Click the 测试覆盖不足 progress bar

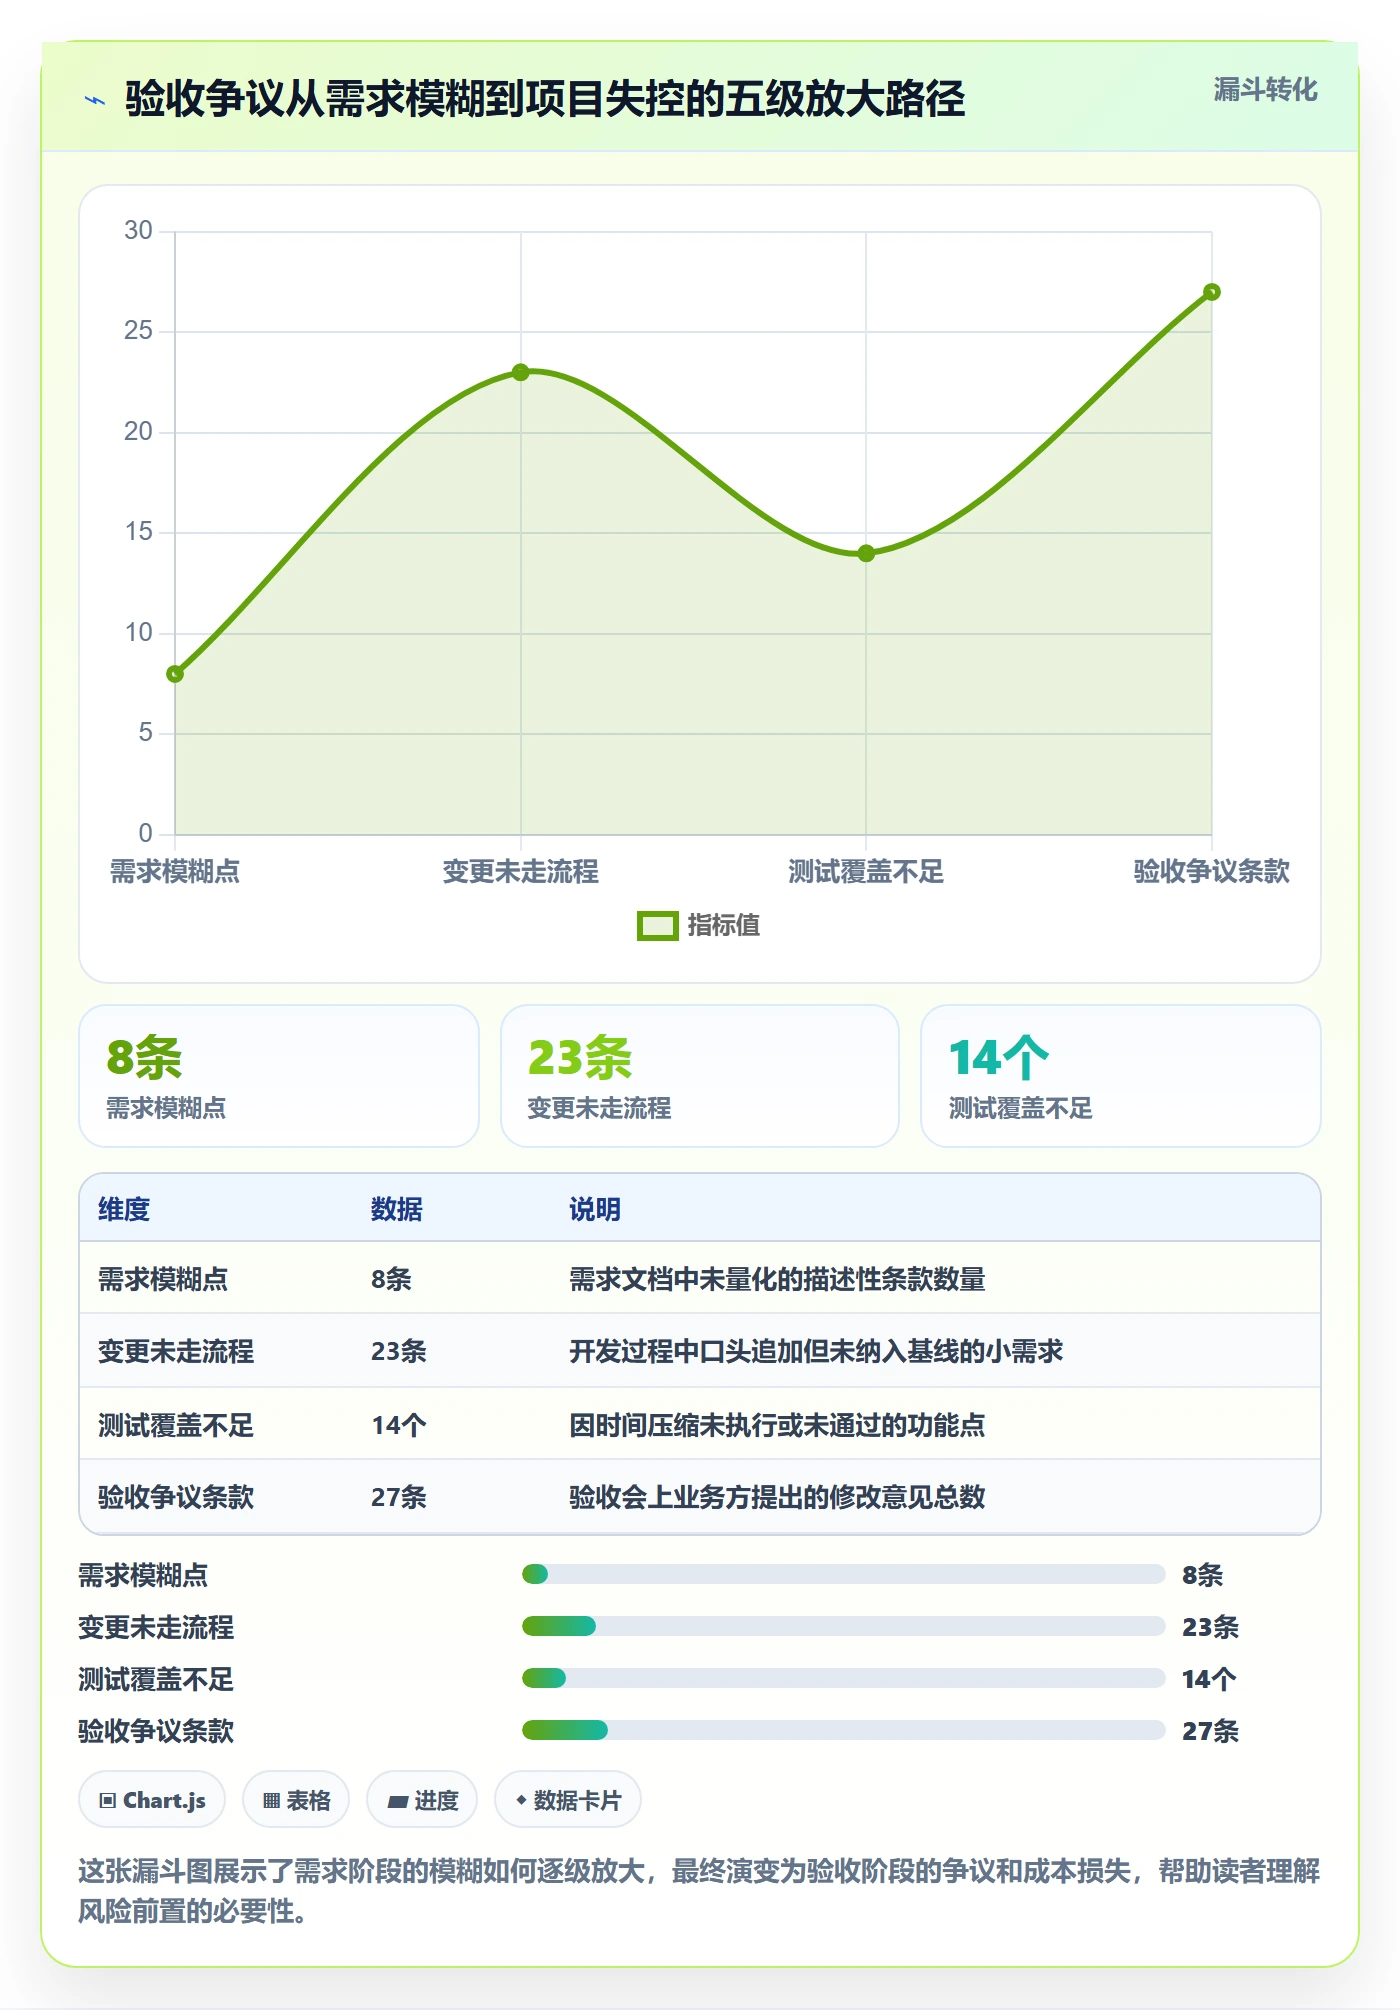tap(843, 1679)
